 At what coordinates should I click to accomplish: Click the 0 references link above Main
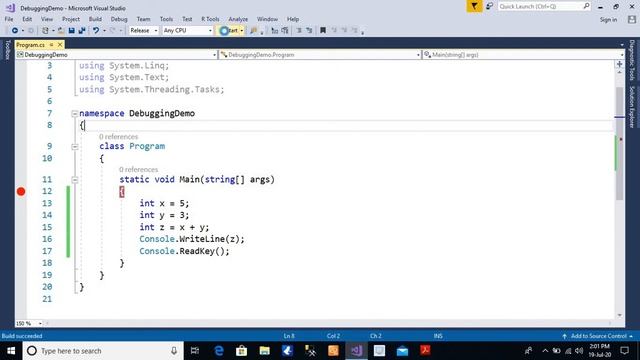point(138,169)
